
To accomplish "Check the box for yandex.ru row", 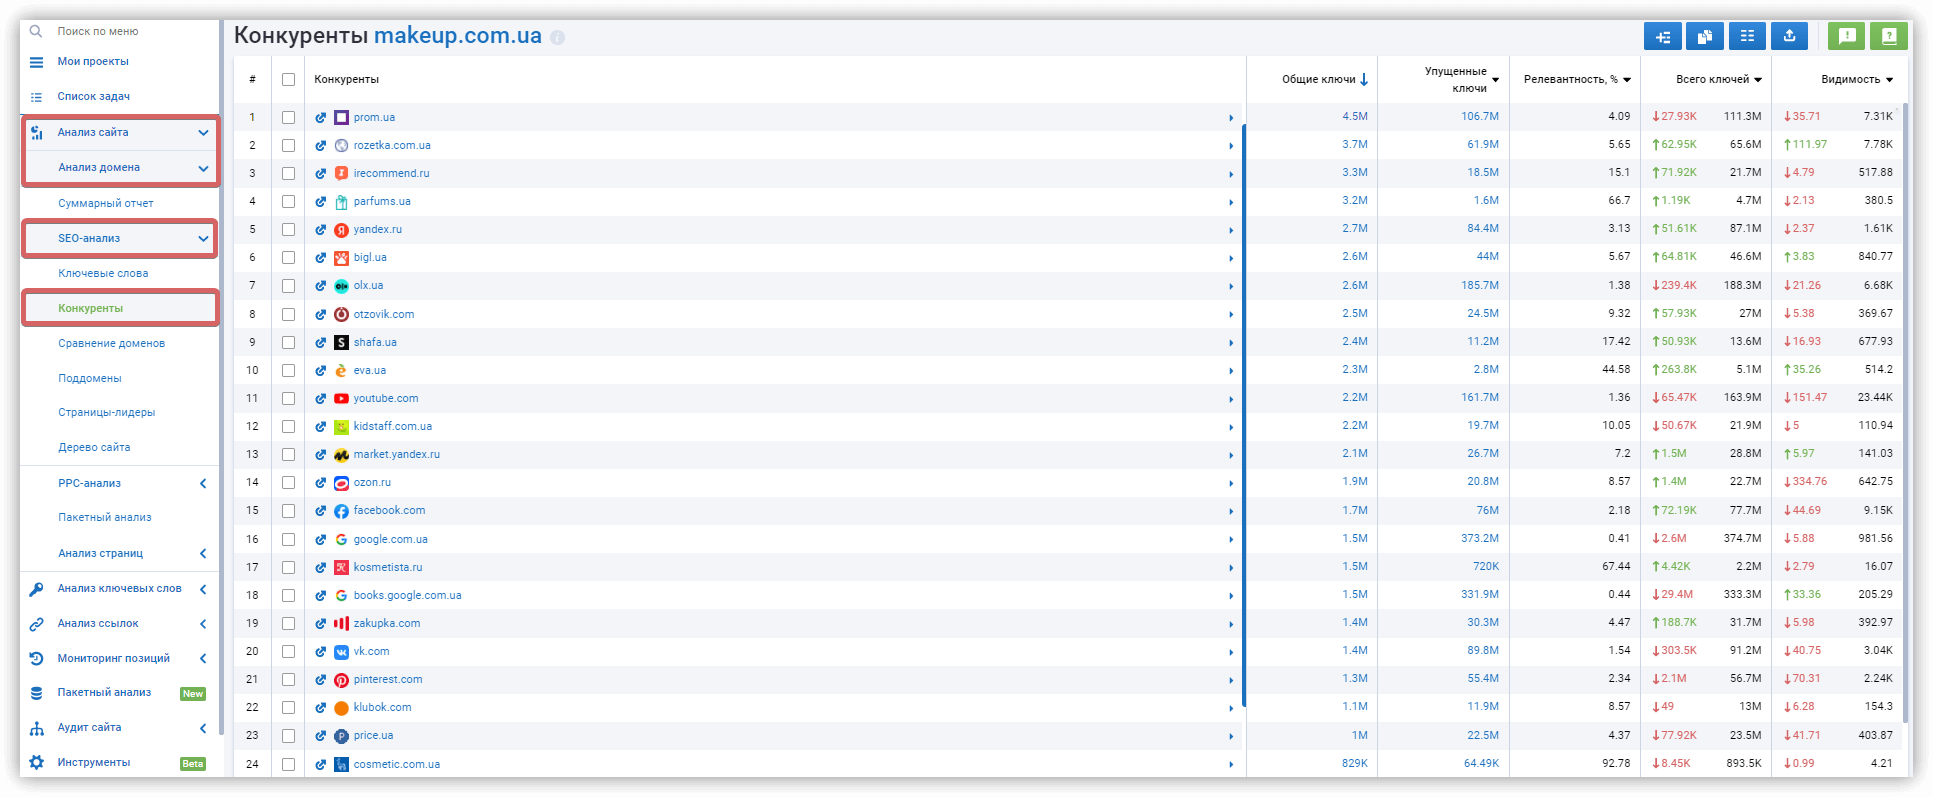I will click(x=289, y=230).
